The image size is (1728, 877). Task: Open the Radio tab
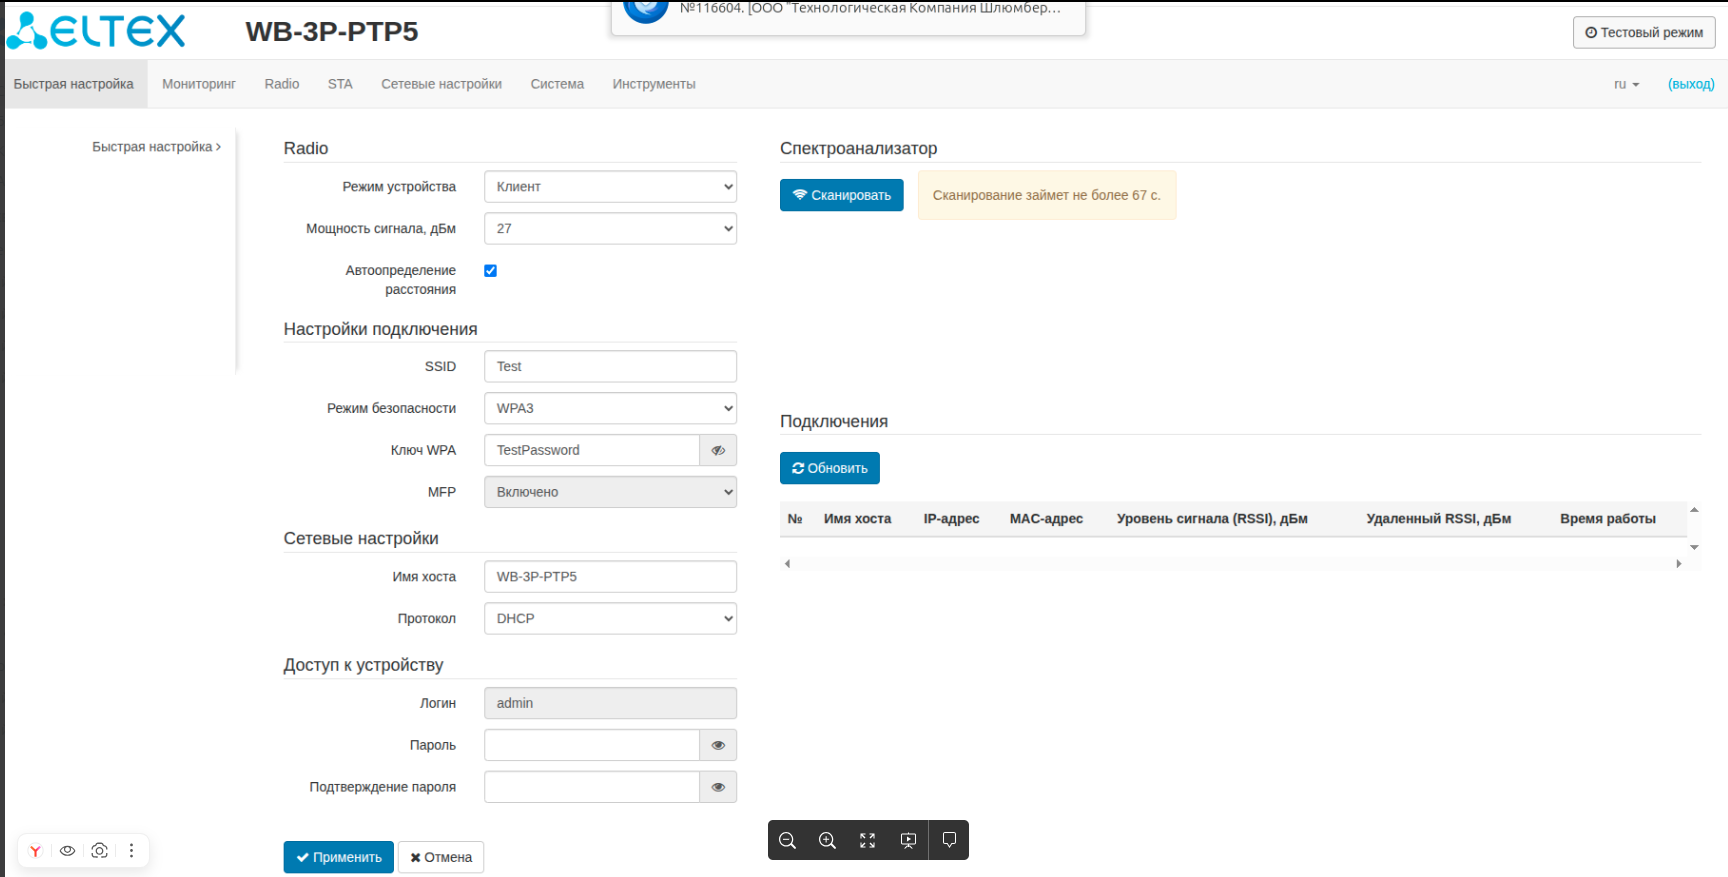pyautogui.click(x=282, y=84)
